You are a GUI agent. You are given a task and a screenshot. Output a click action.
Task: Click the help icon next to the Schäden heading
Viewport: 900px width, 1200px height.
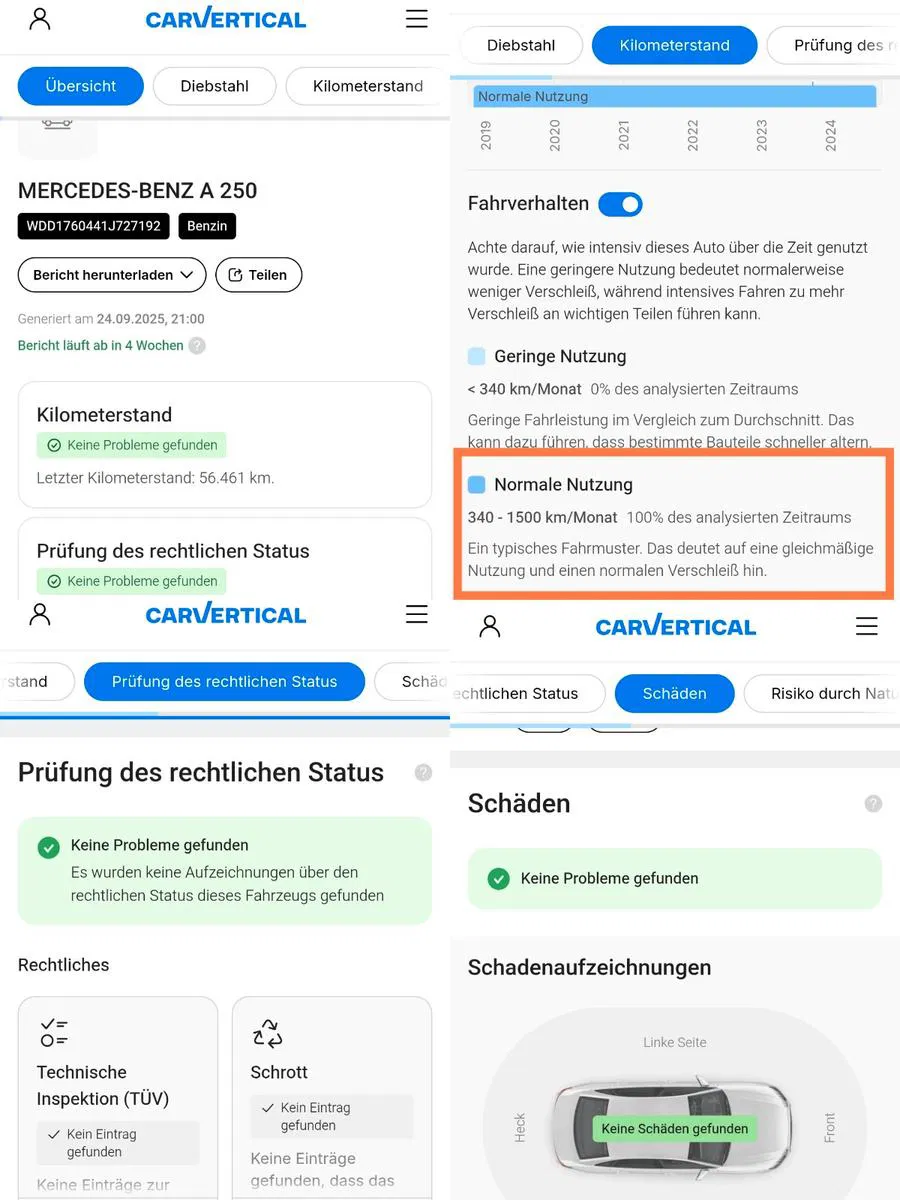[874, 803]
